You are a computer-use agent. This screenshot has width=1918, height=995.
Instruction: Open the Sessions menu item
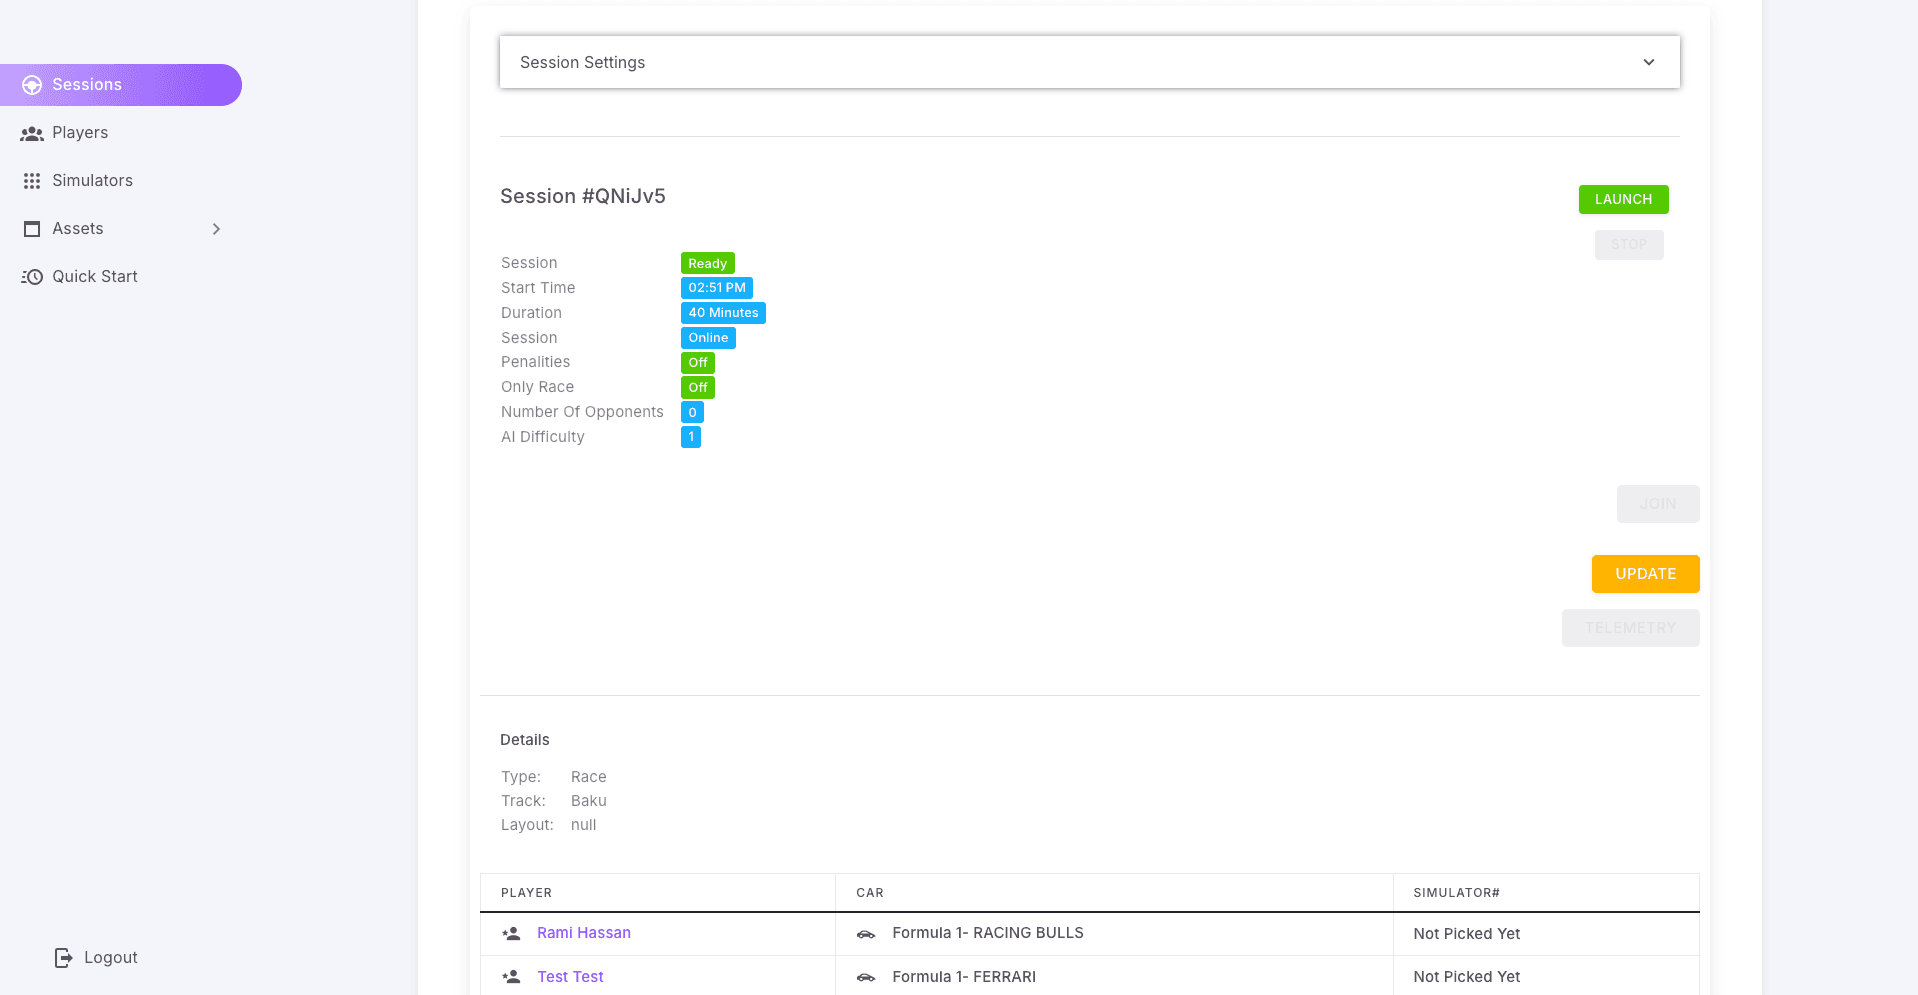pos(86,84)
